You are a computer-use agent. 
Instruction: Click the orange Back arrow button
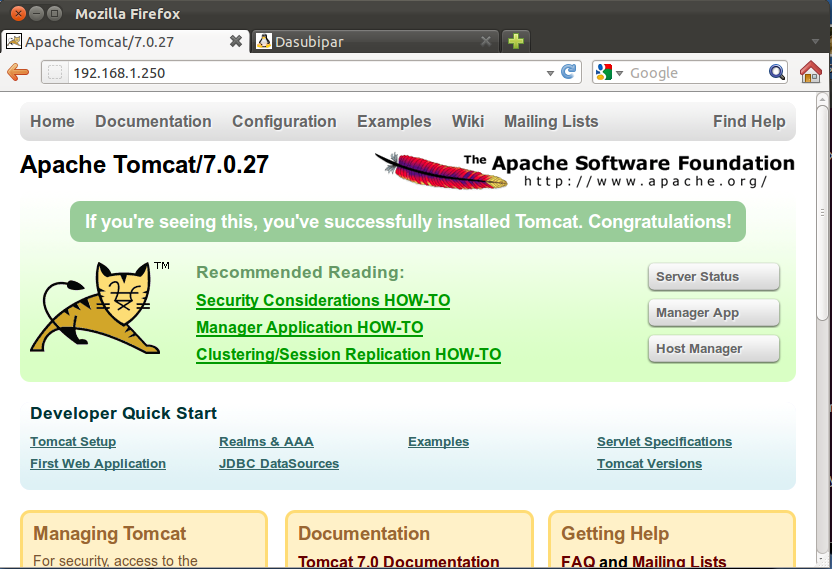[x=18, y=72]
